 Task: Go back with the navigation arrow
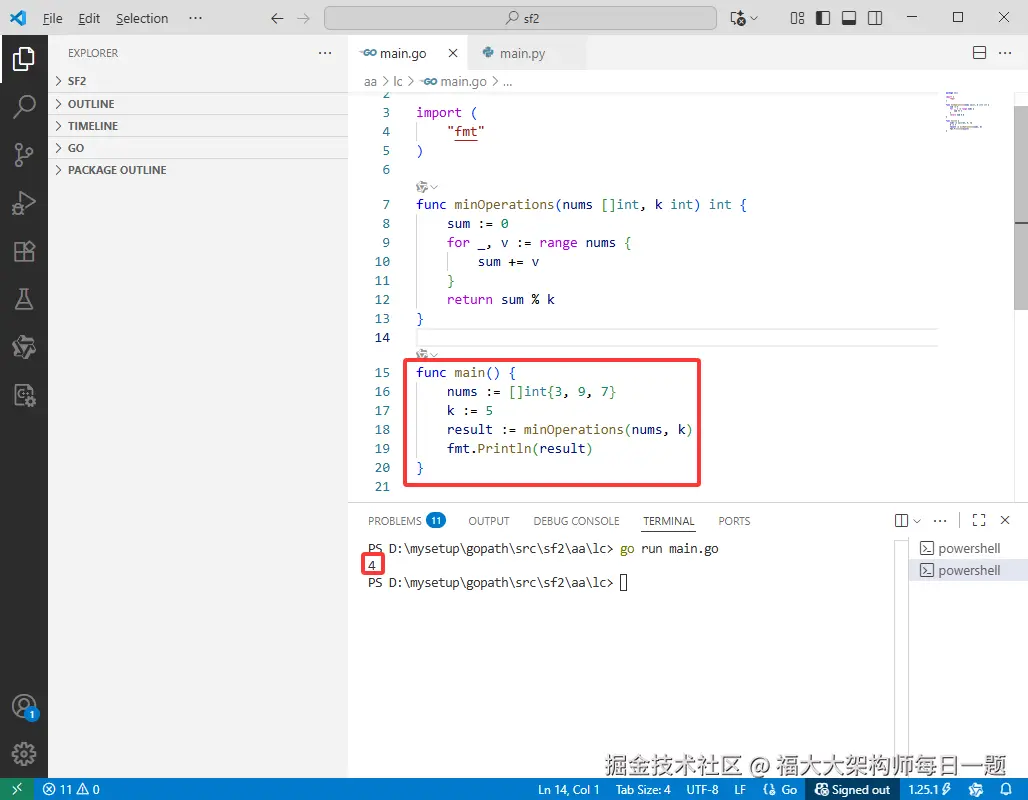(277, 18)
